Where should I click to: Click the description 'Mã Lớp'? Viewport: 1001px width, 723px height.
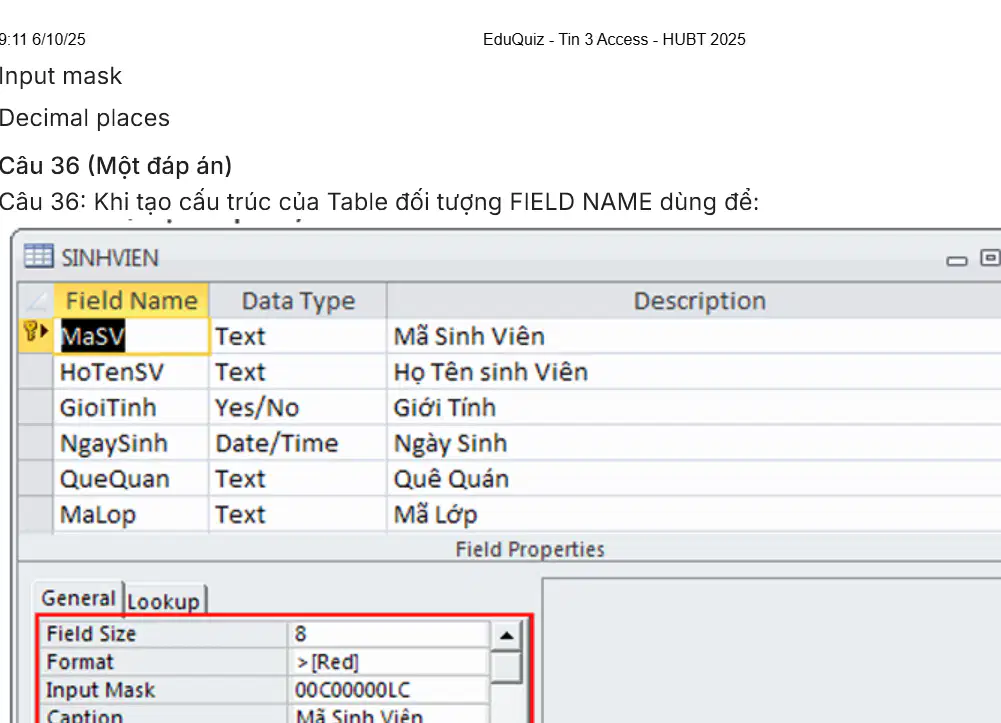click(435, 514)
